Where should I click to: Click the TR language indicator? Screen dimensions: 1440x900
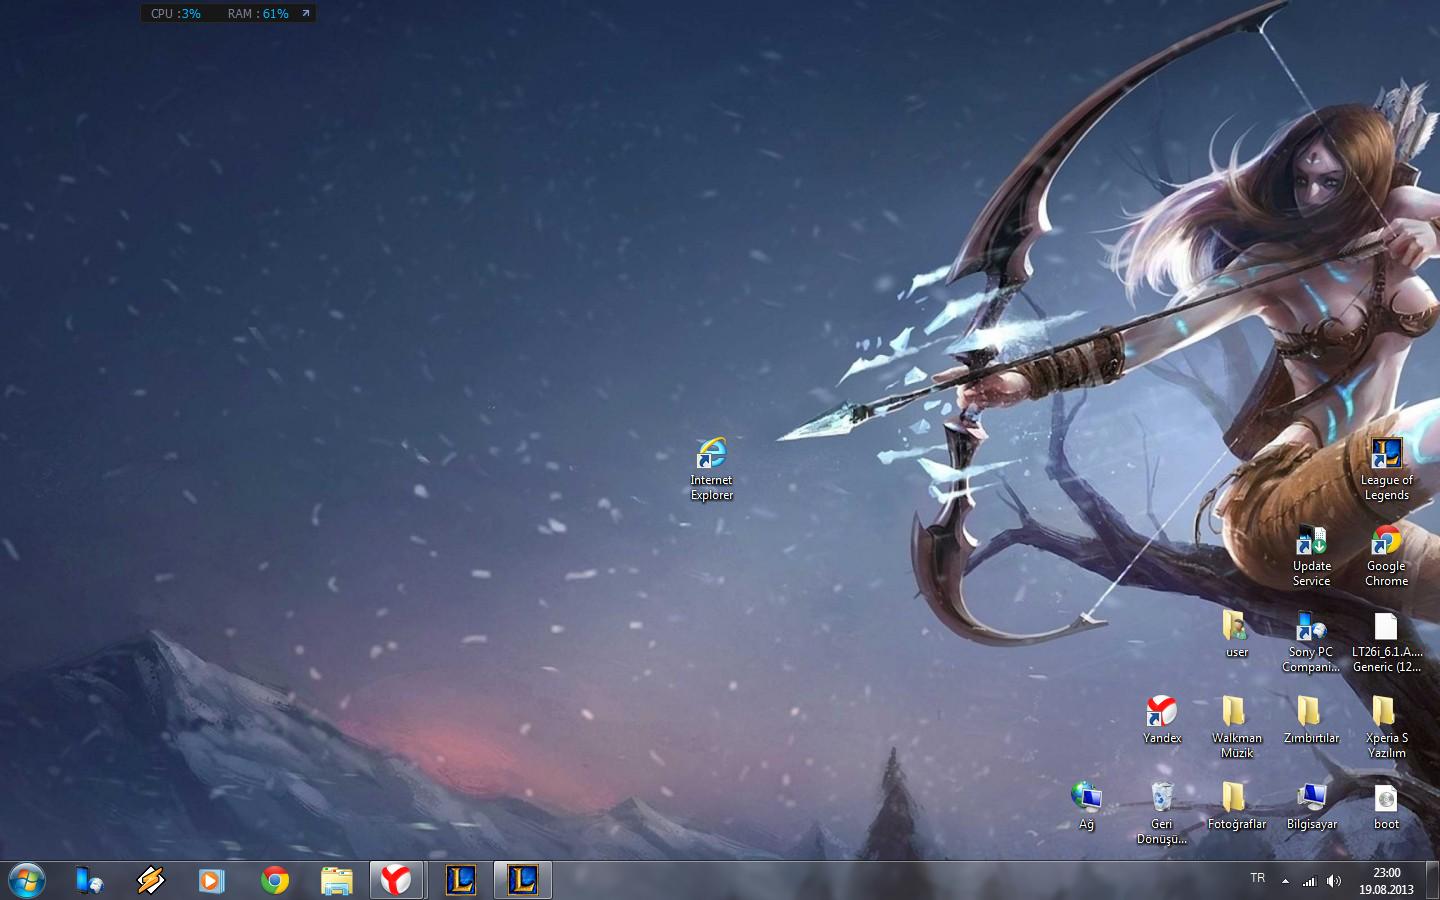1257,878
